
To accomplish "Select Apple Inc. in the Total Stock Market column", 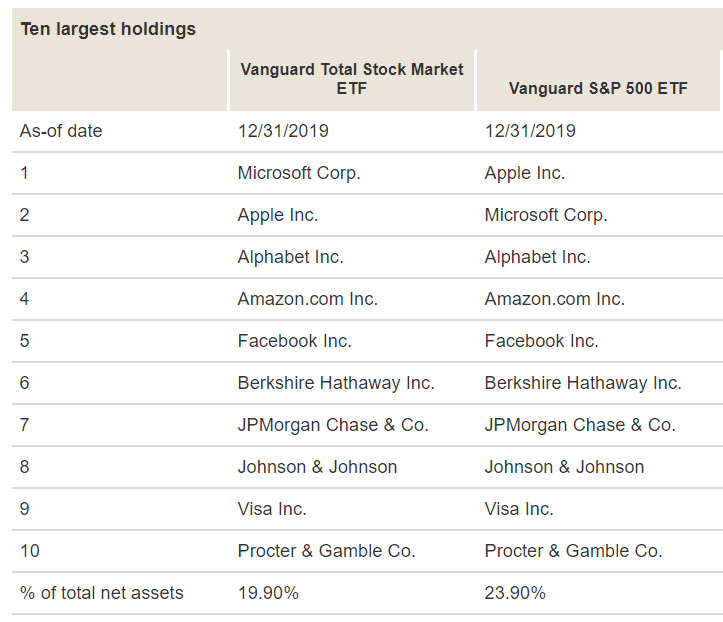I will tap(278, 215).
